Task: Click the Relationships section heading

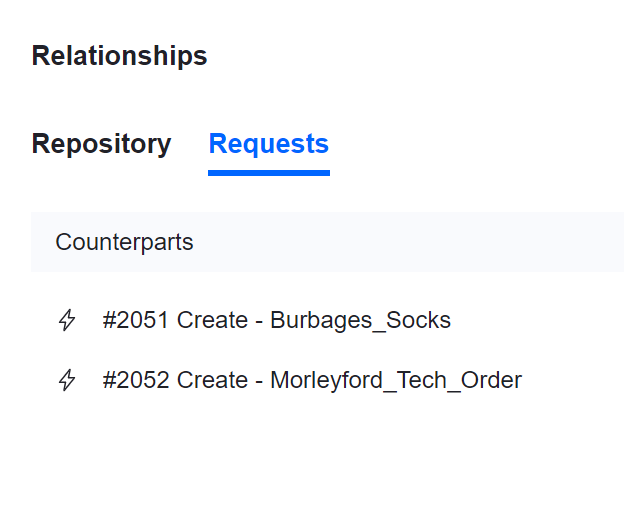Action: coord(119,56)
